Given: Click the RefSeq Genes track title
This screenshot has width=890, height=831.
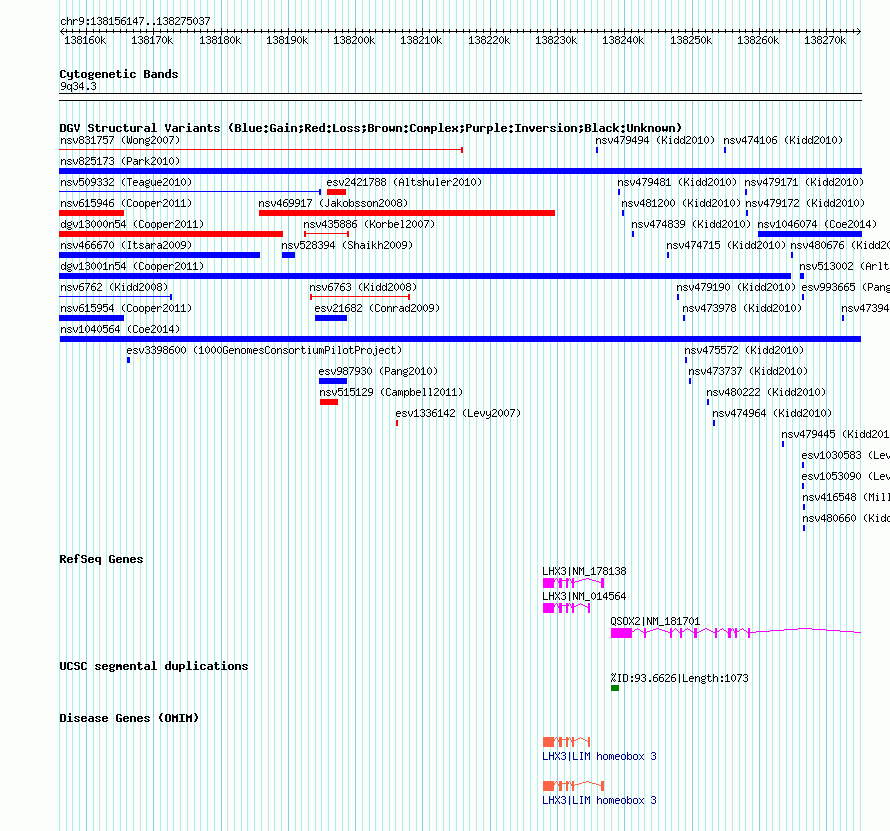Looking at the screenshot, I should coord(101,559).
